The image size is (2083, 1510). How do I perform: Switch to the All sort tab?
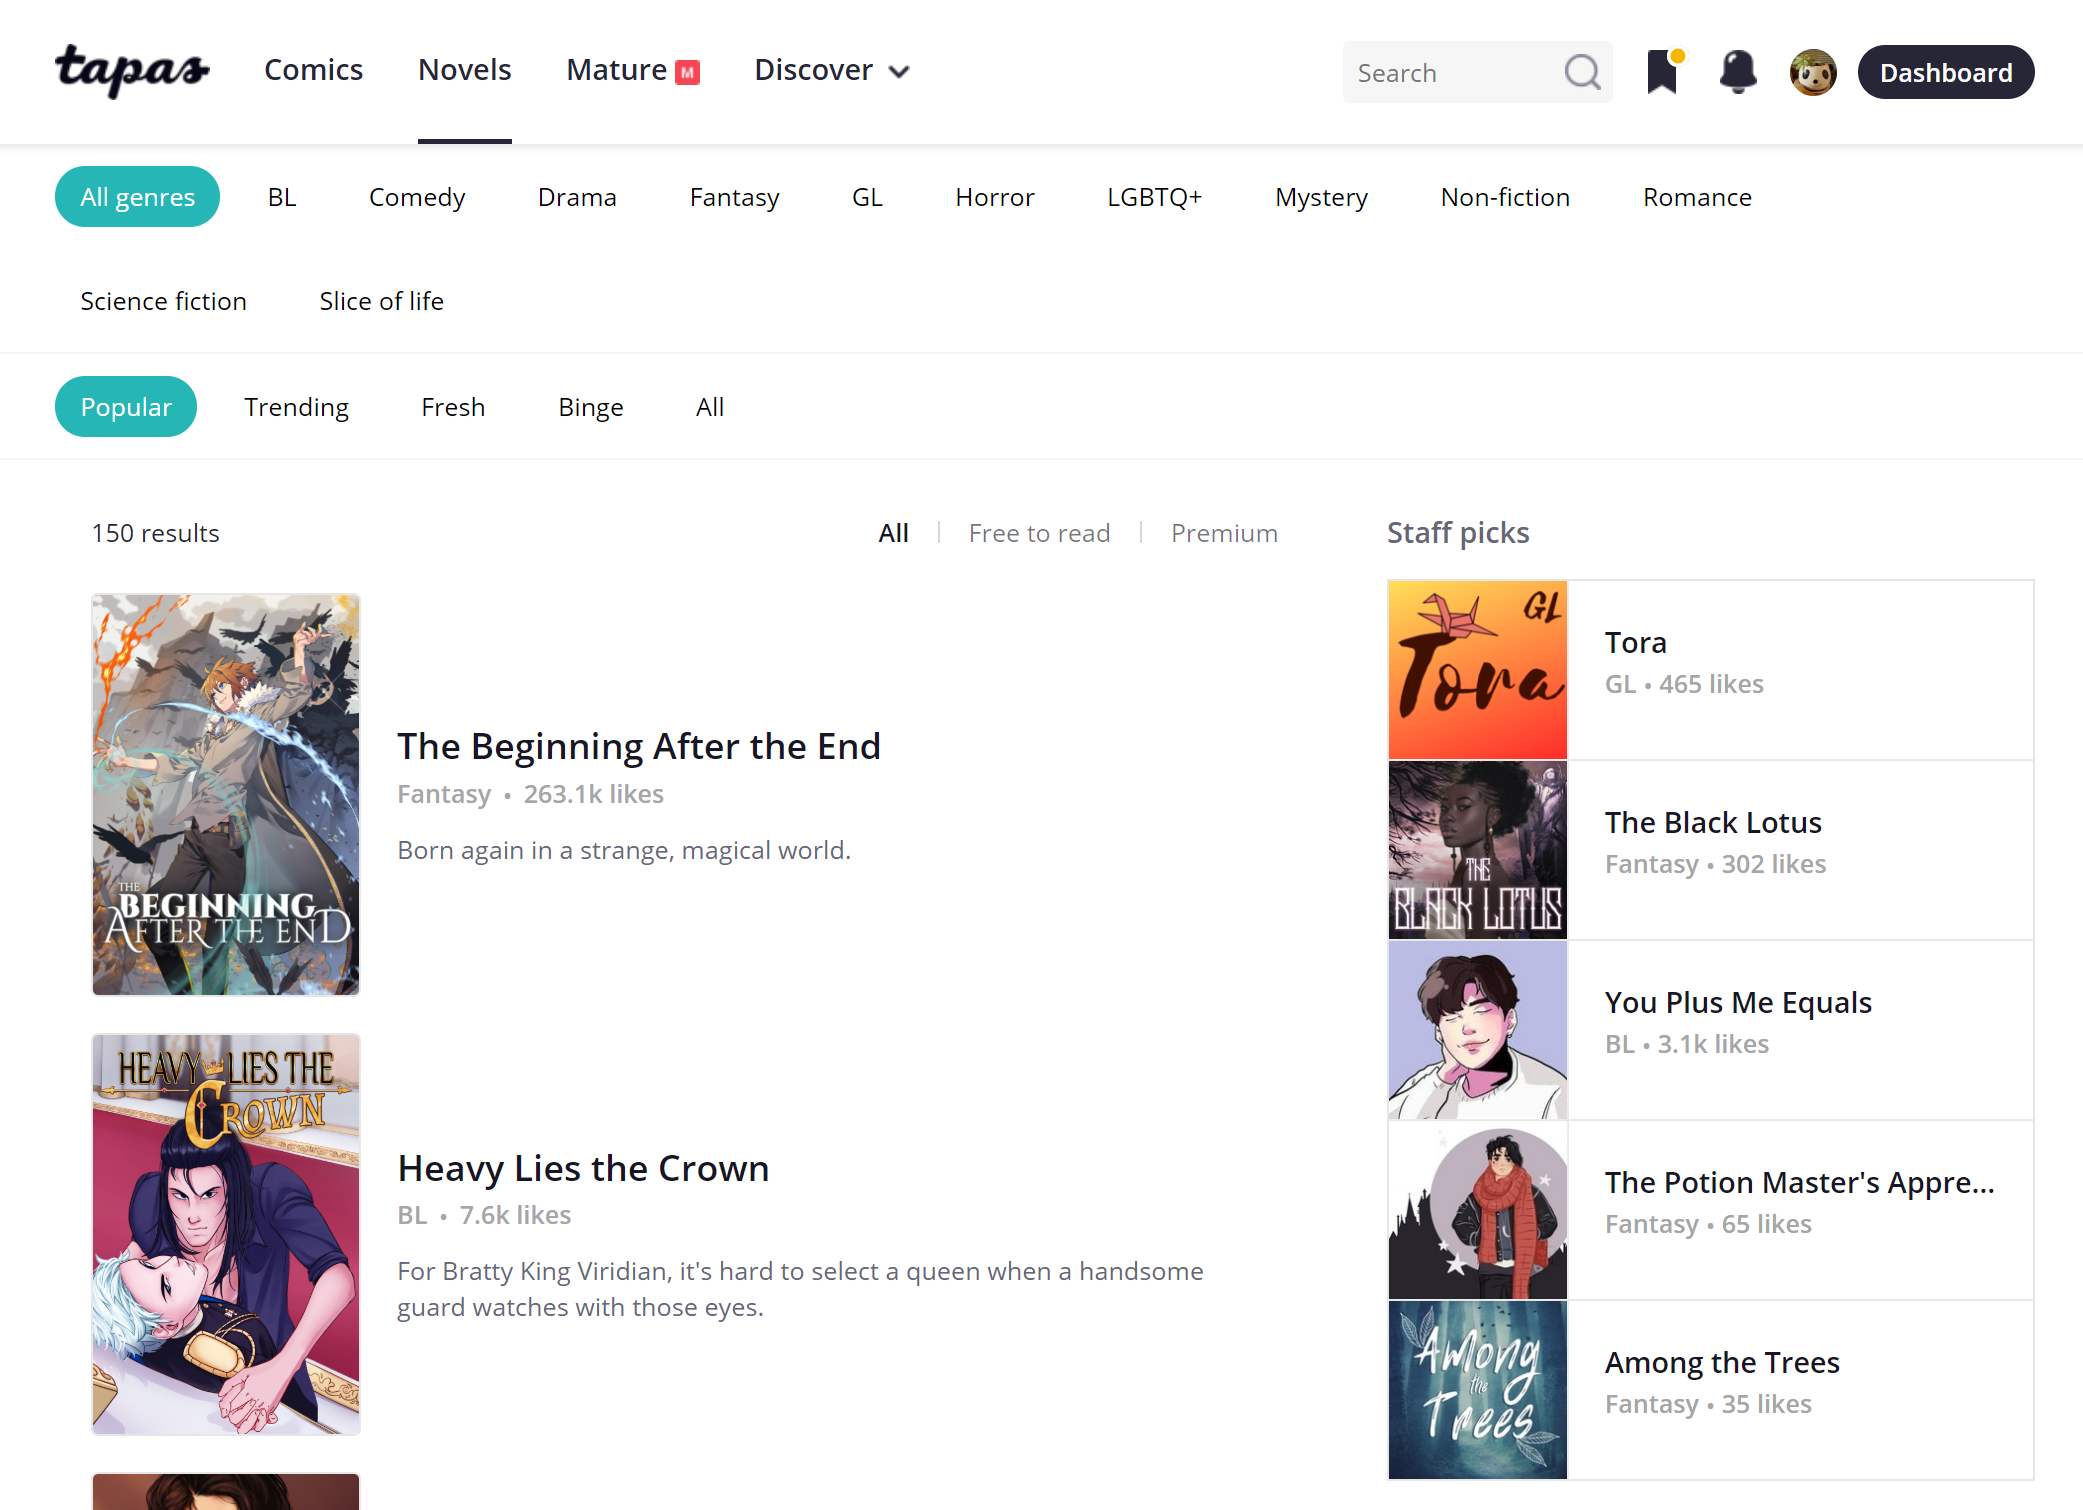(x=710, y=407)
